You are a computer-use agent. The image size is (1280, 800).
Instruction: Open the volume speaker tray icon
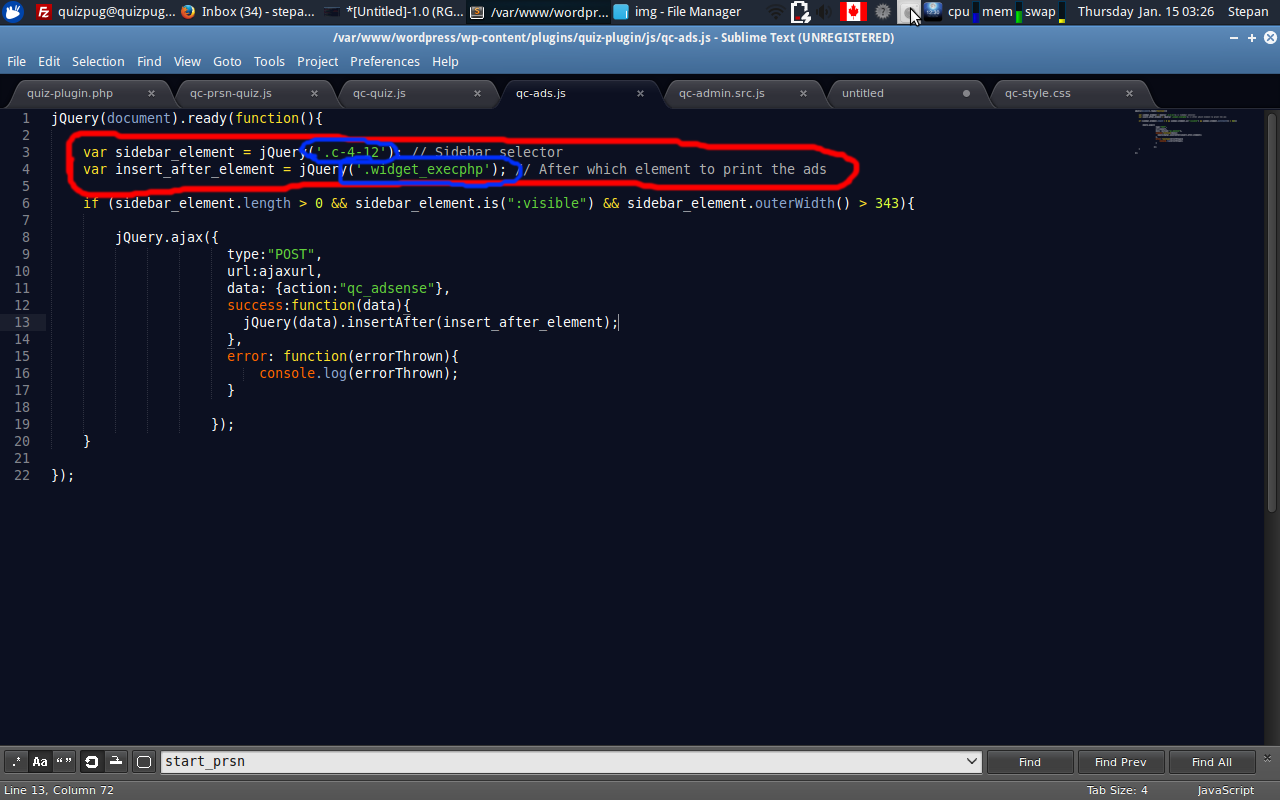coord(825,12)
